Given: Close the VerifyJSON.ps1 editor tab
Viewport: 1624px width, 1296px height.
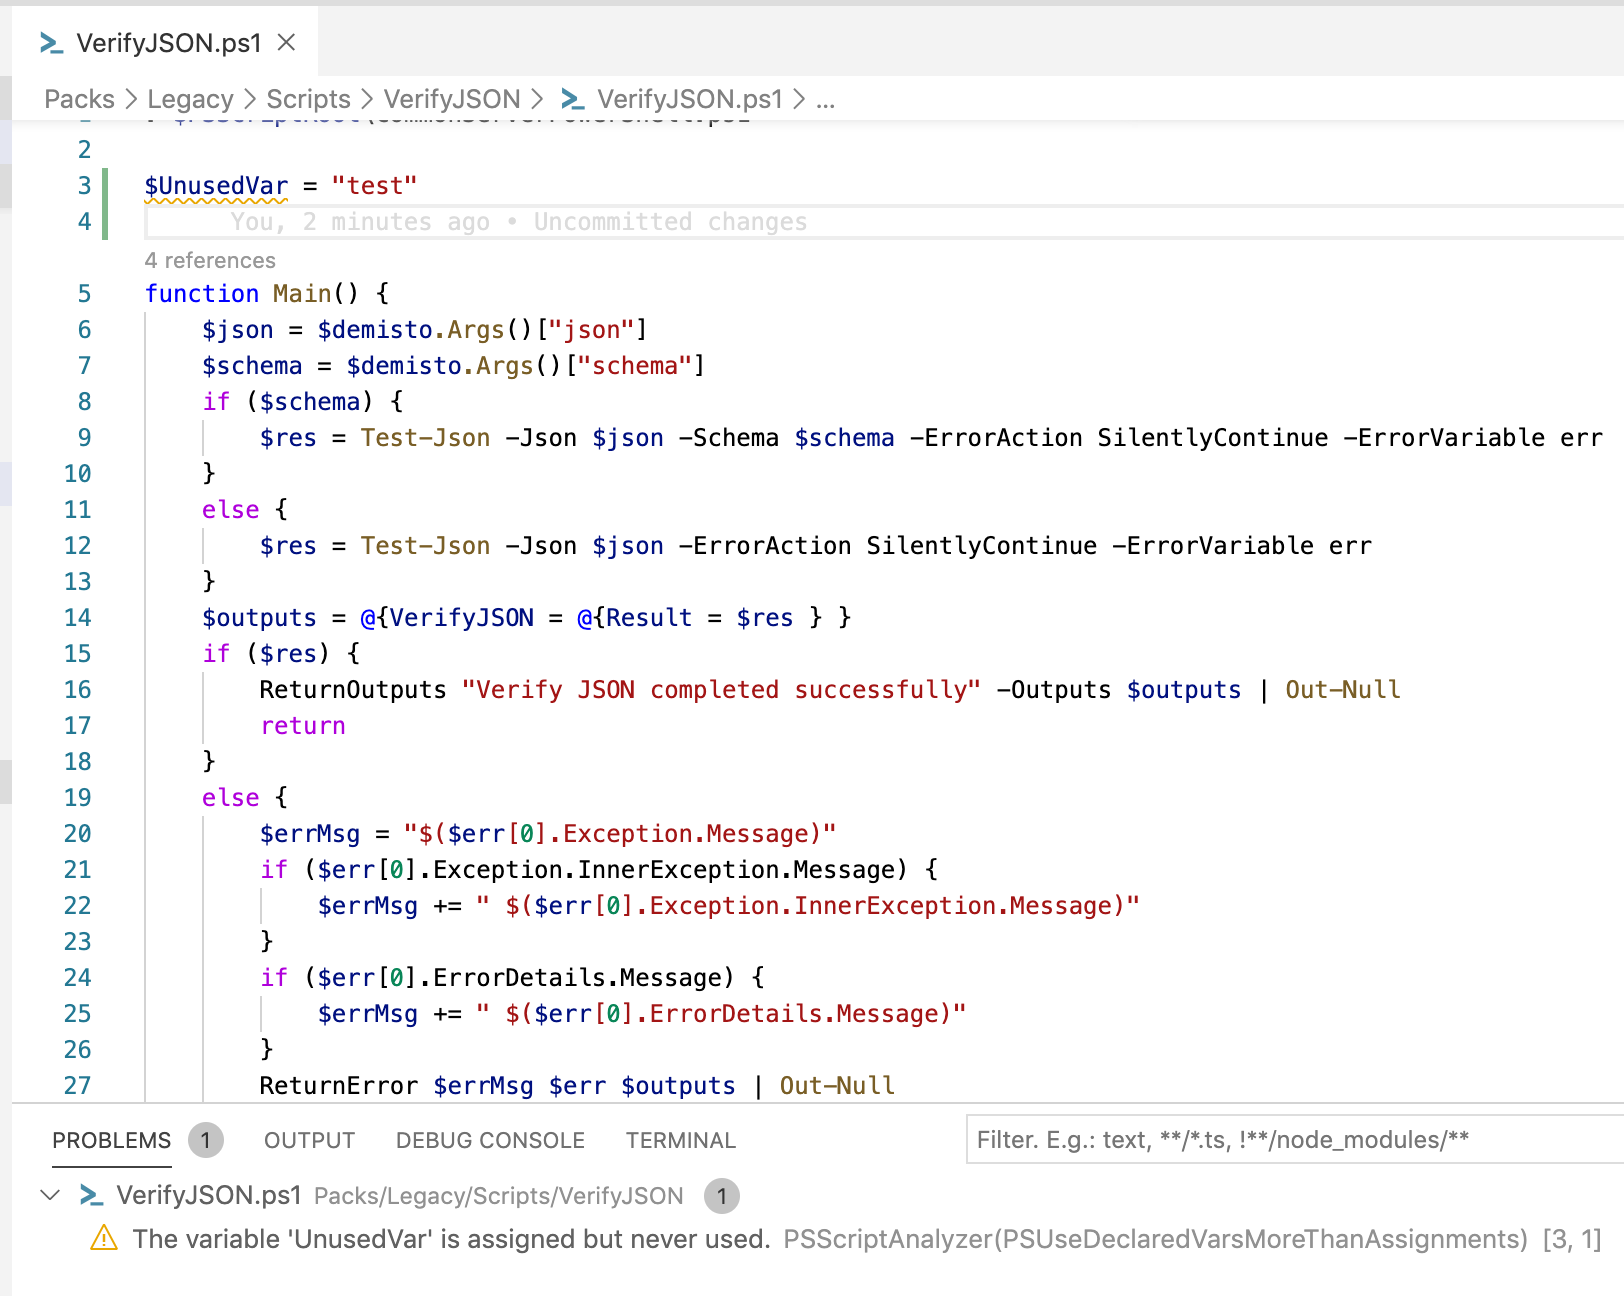Looking at the screenshot, I should pos(286,43).
